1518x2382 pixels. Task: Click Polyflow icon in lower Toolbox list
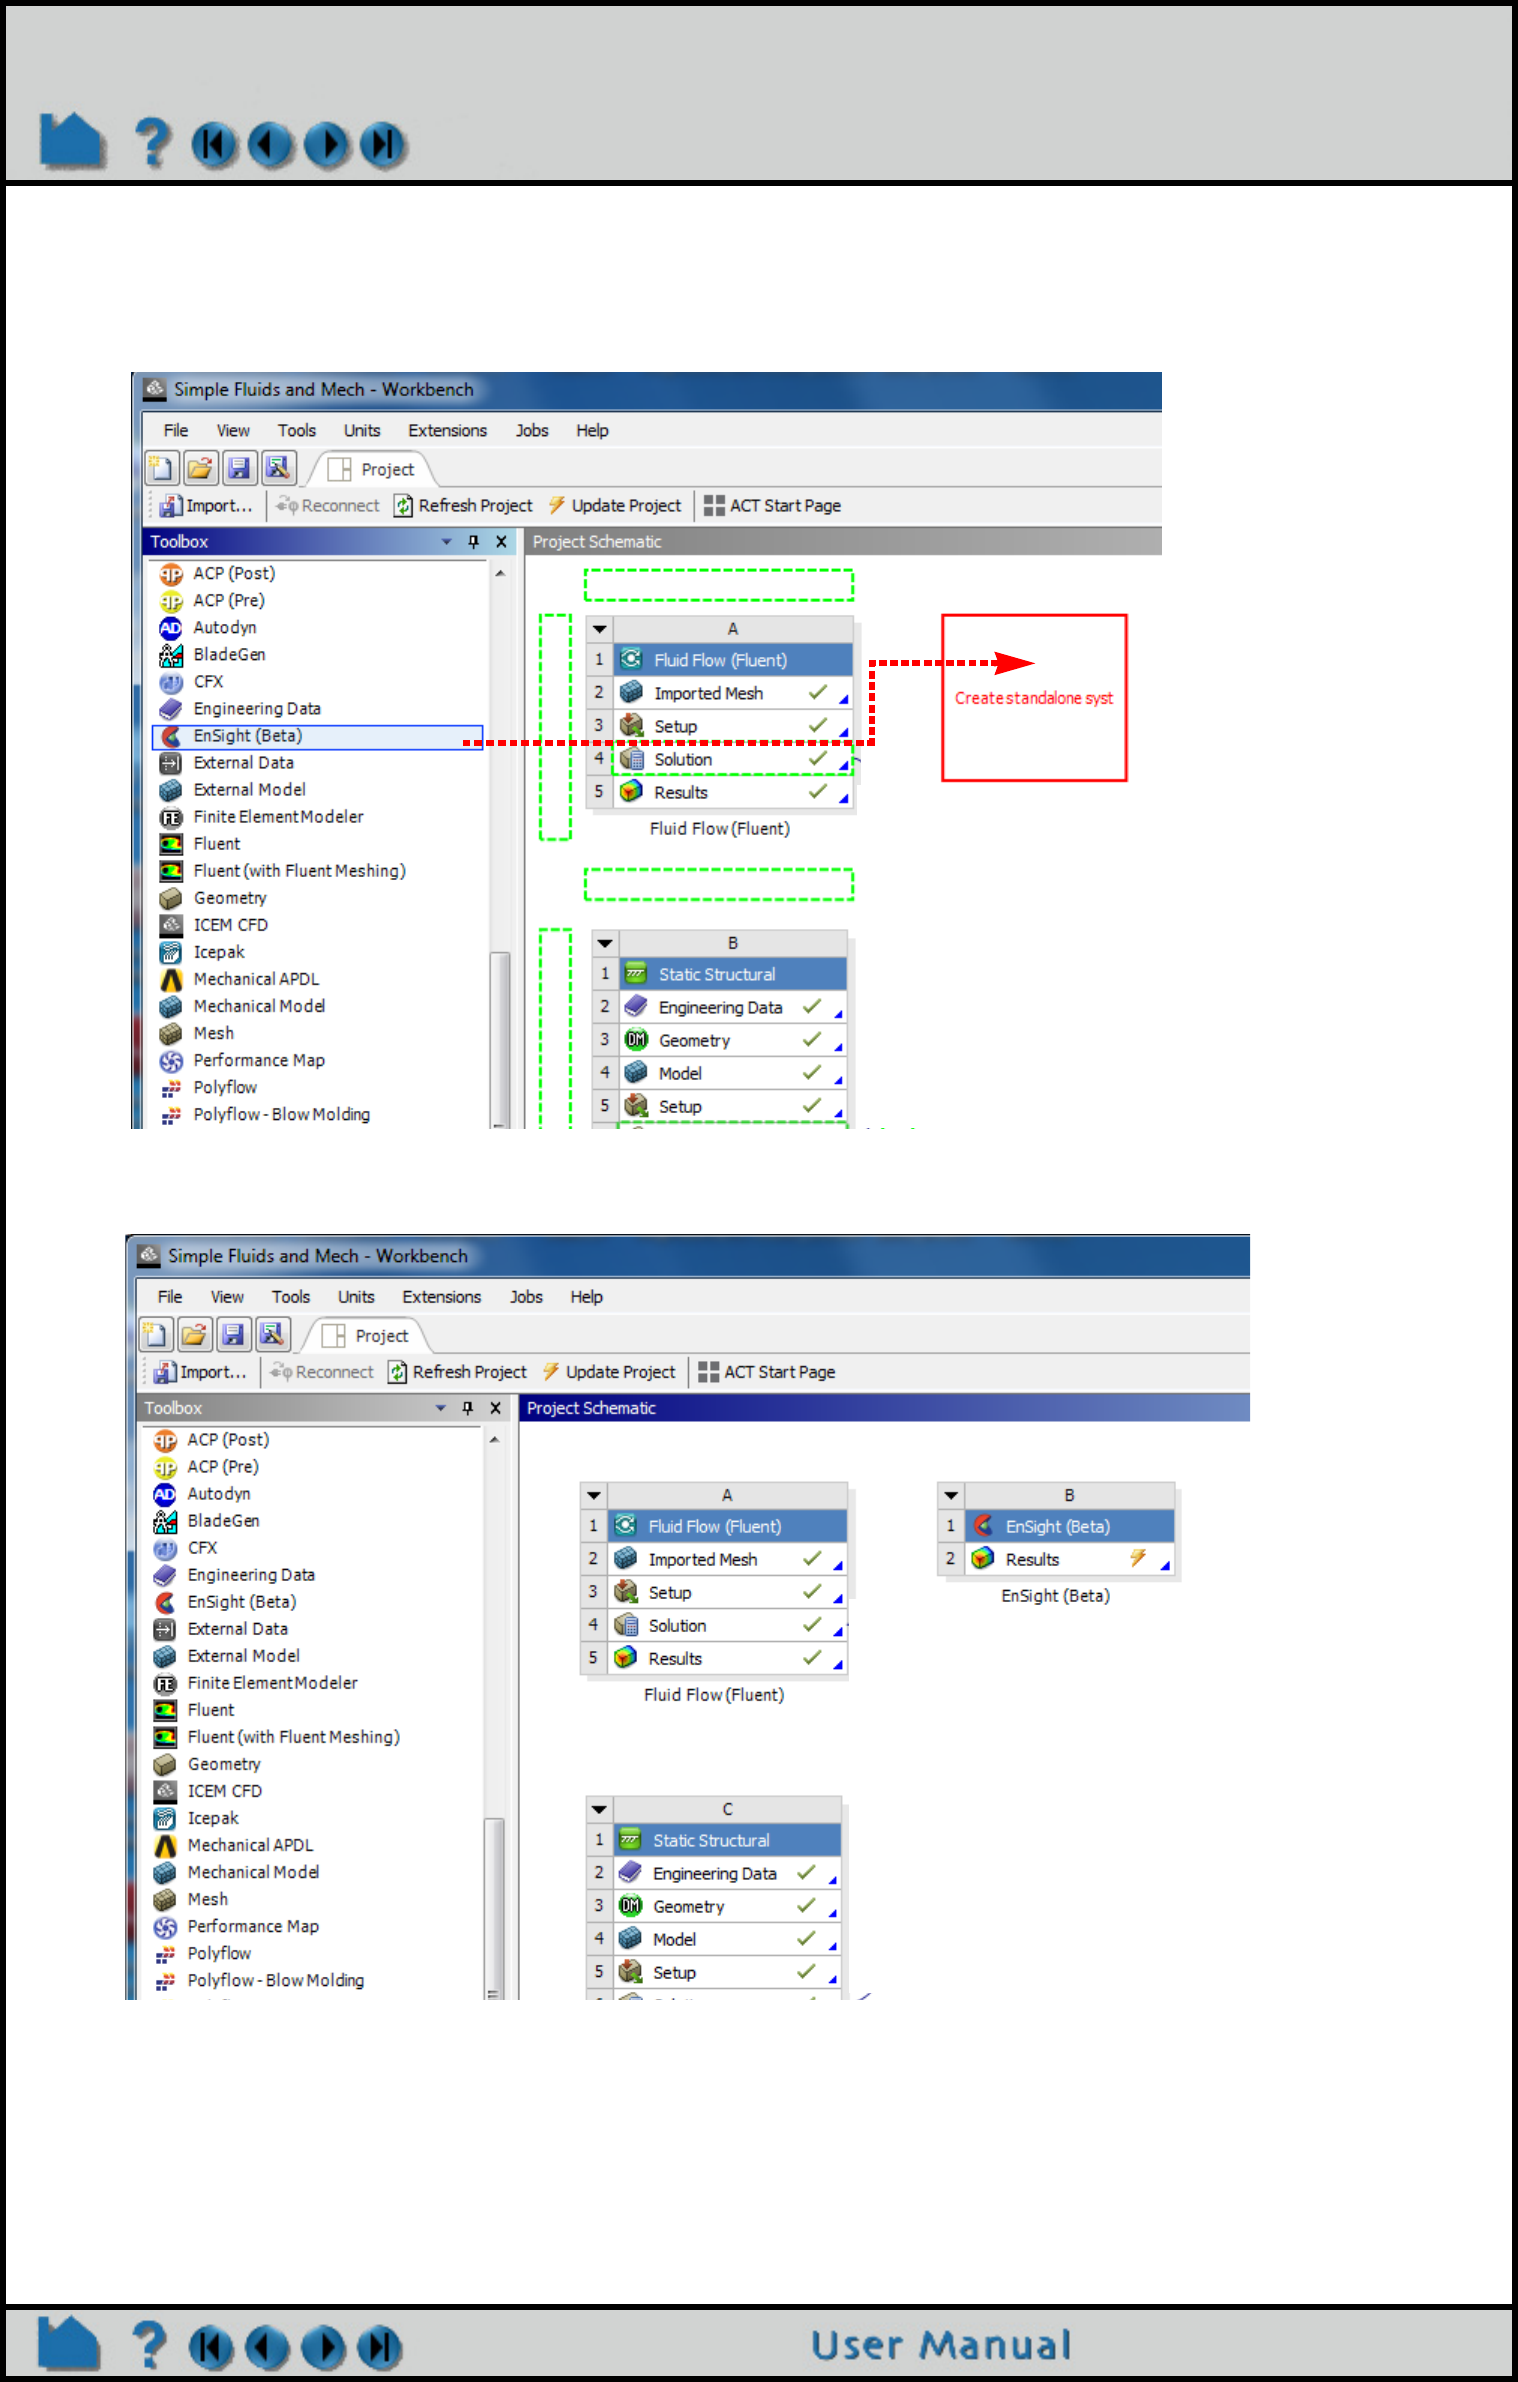pyautogui.click(x=165, y=1953)
